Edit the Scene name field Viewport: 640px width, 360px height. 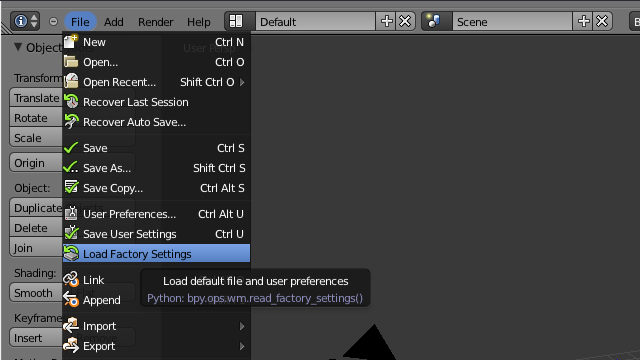coord(512,22)
